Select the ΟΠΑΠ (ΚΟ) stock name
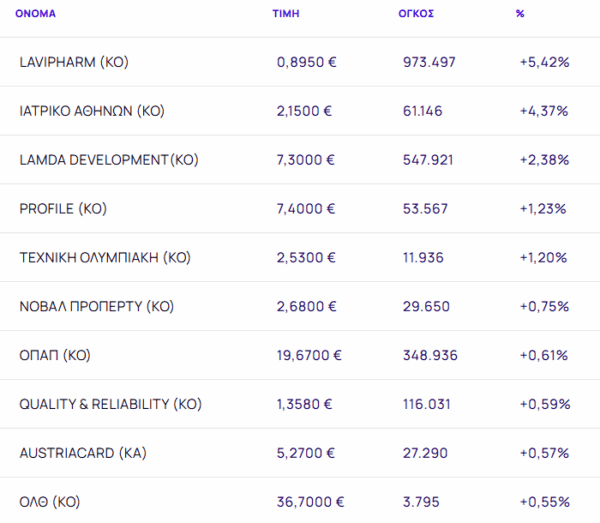The height and width of the screenshot is (523, 600). [55, 355]
